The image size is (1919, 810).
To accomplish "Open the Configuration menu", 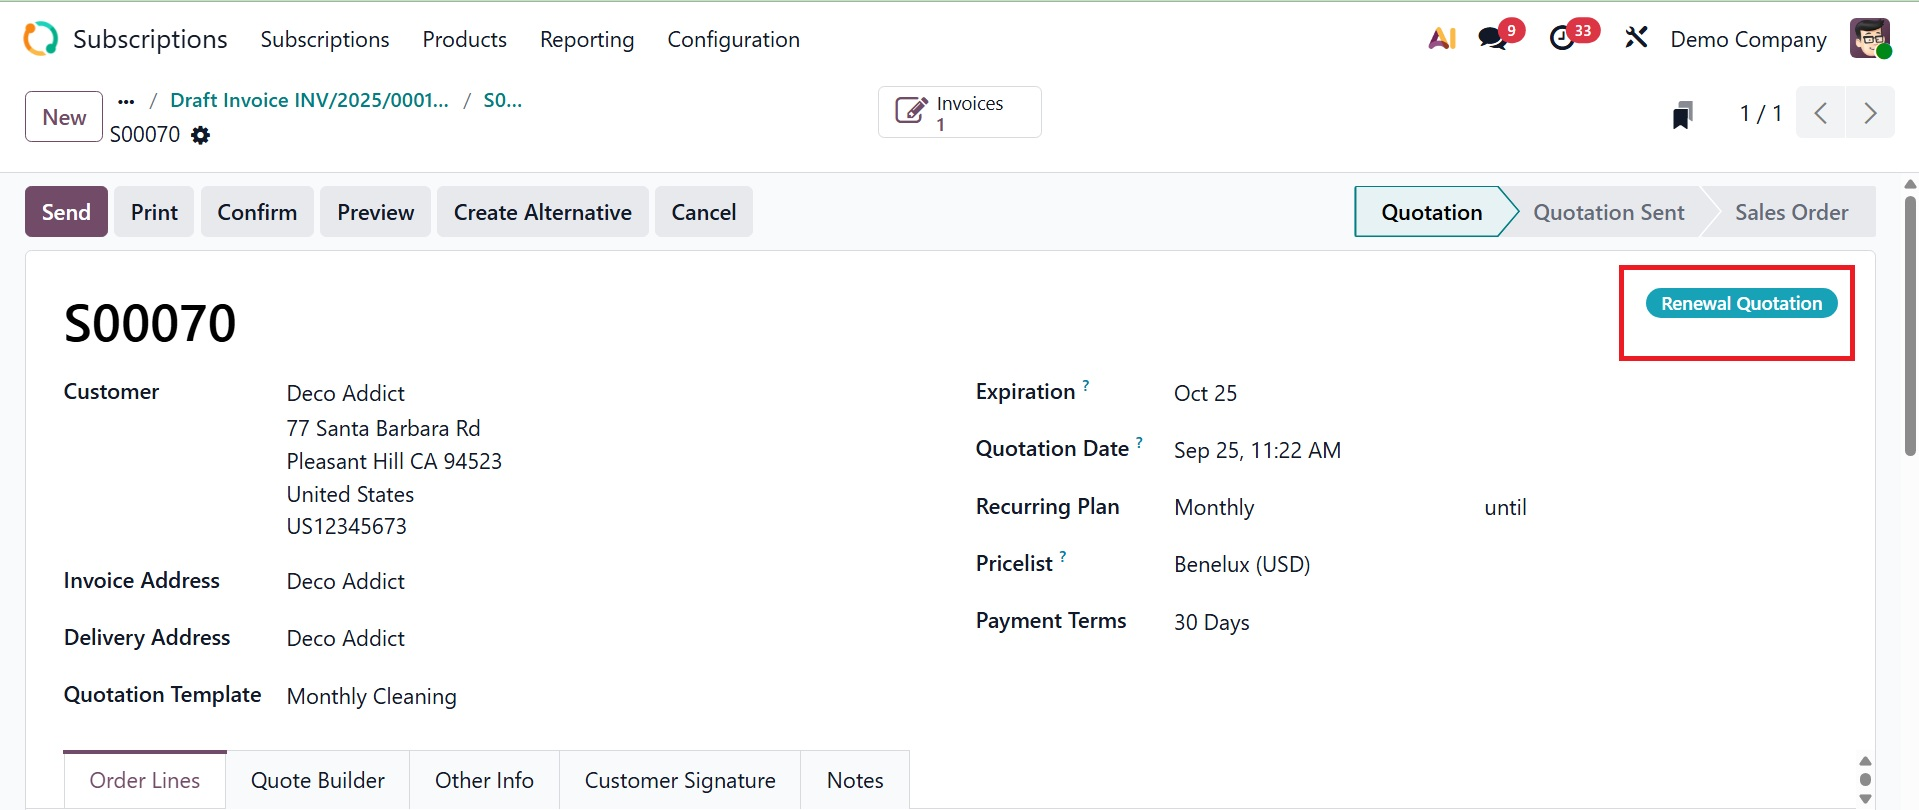I will tap(733, 39).
